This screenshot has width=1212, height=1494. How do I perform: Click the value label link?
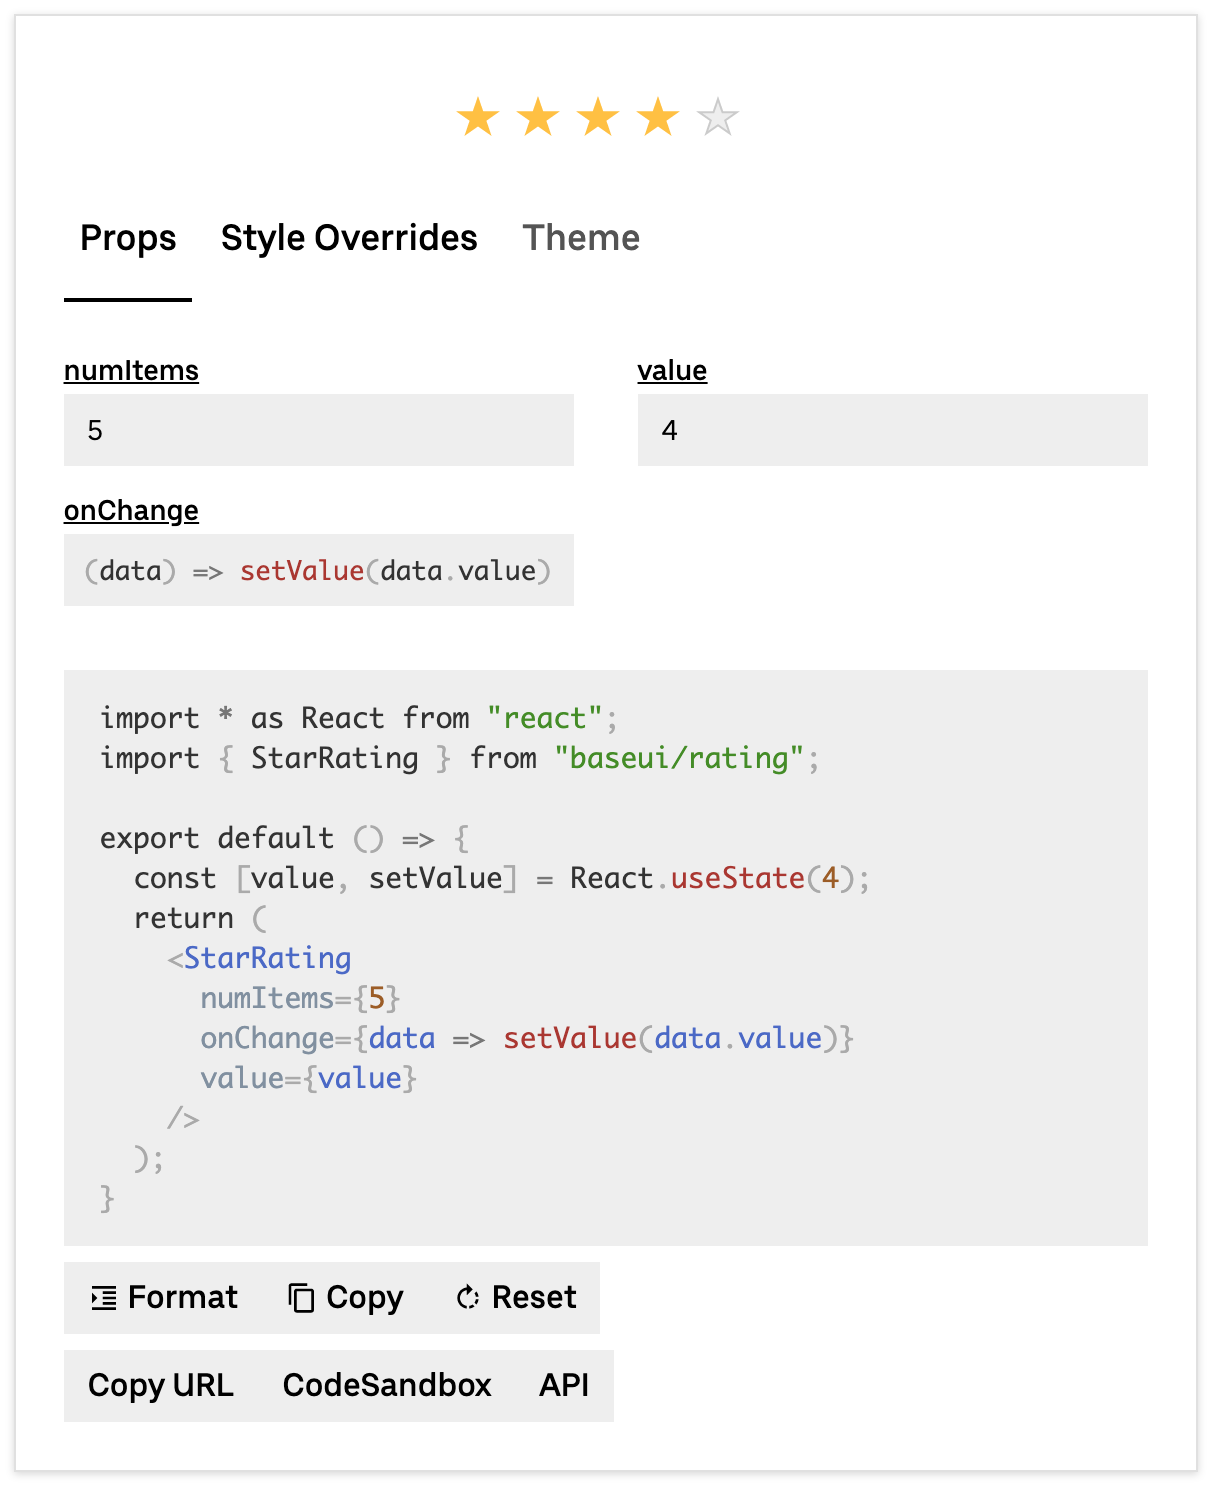coord(672,371)
